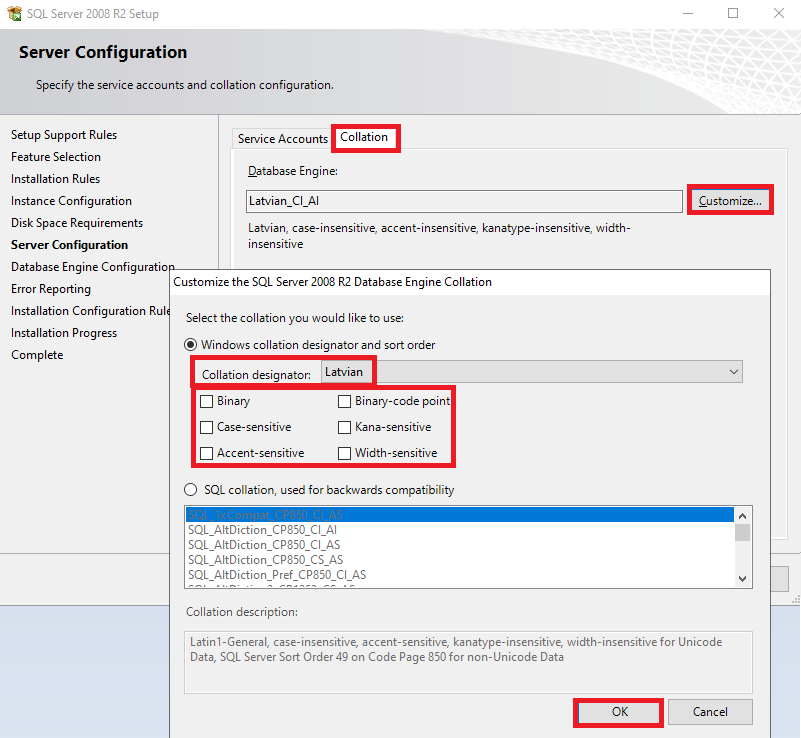
Task: Select SQL collation backwards compatibility radio button
Action: [191, 490]
